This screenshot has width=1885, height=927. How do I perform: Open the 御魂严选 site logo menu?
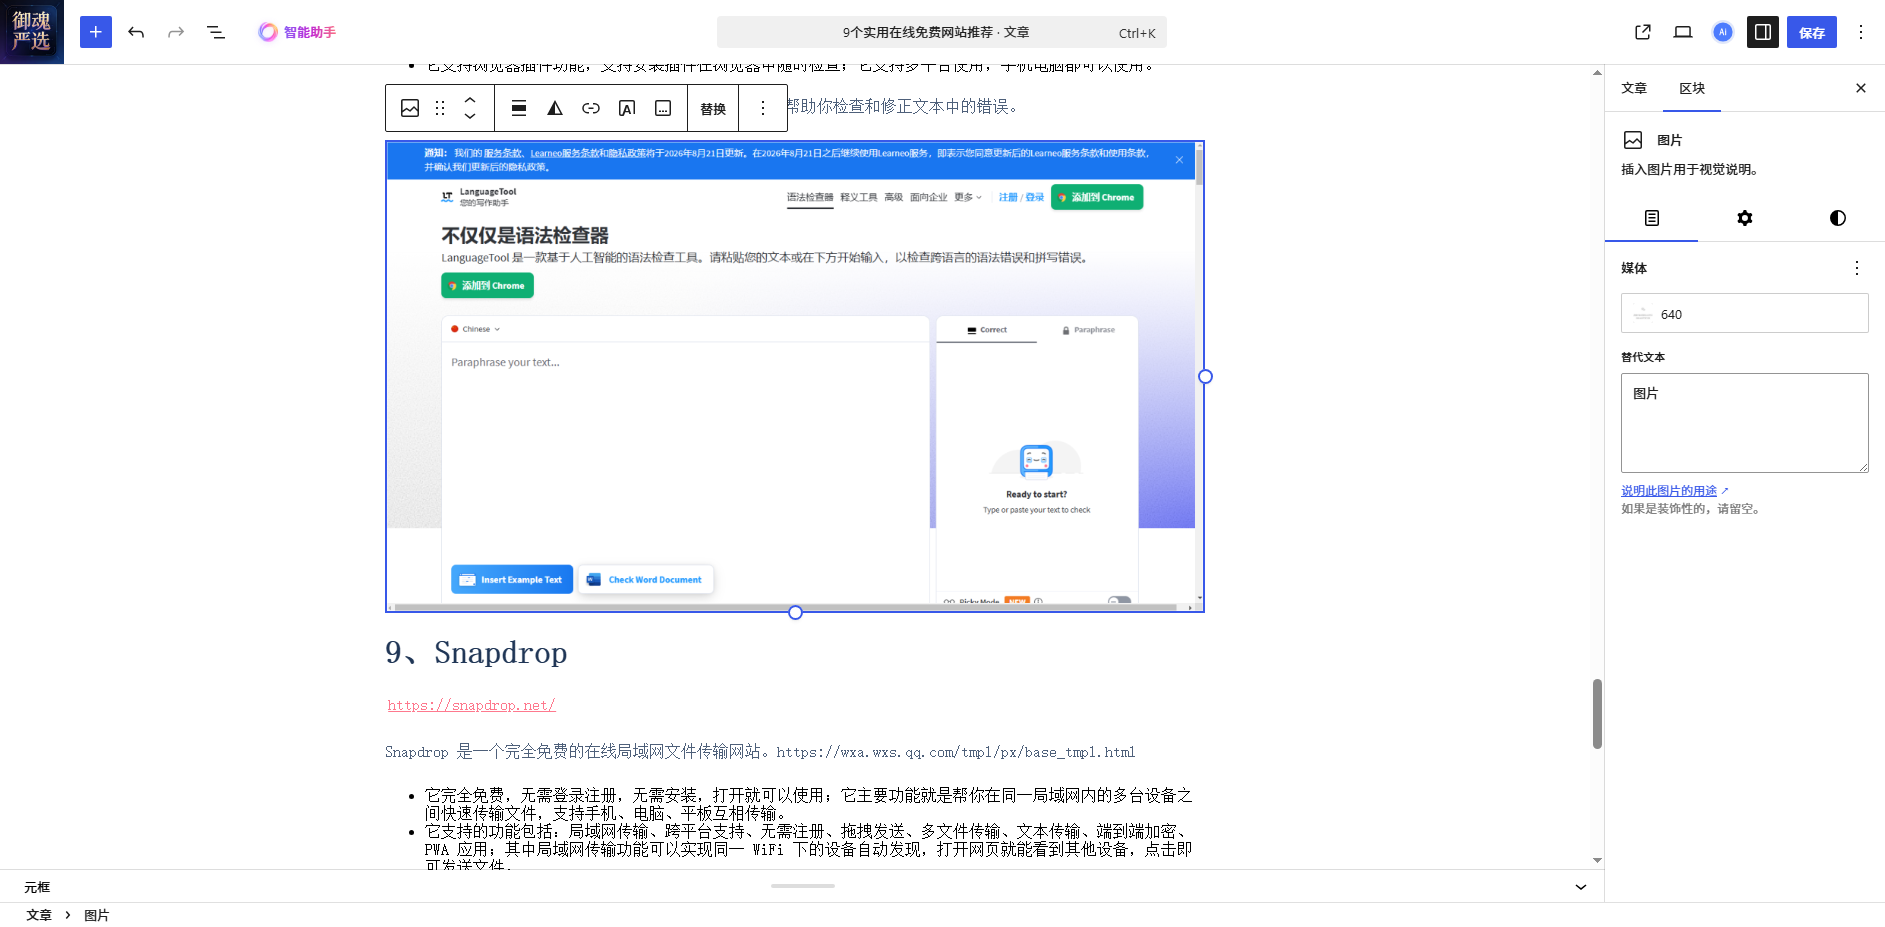[x=32, y=32]
